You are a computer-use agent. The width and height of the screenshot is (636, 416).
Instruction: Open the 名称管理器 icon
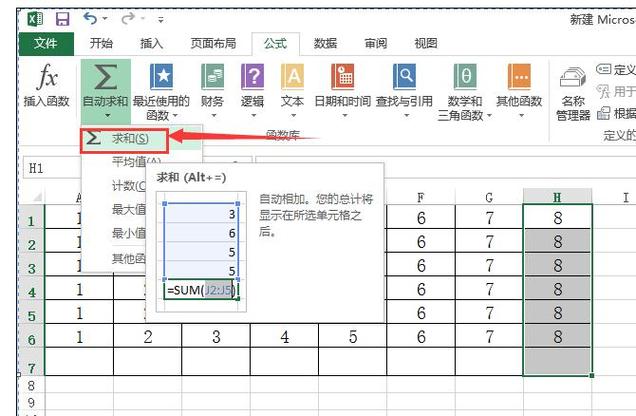pos(573,77)
